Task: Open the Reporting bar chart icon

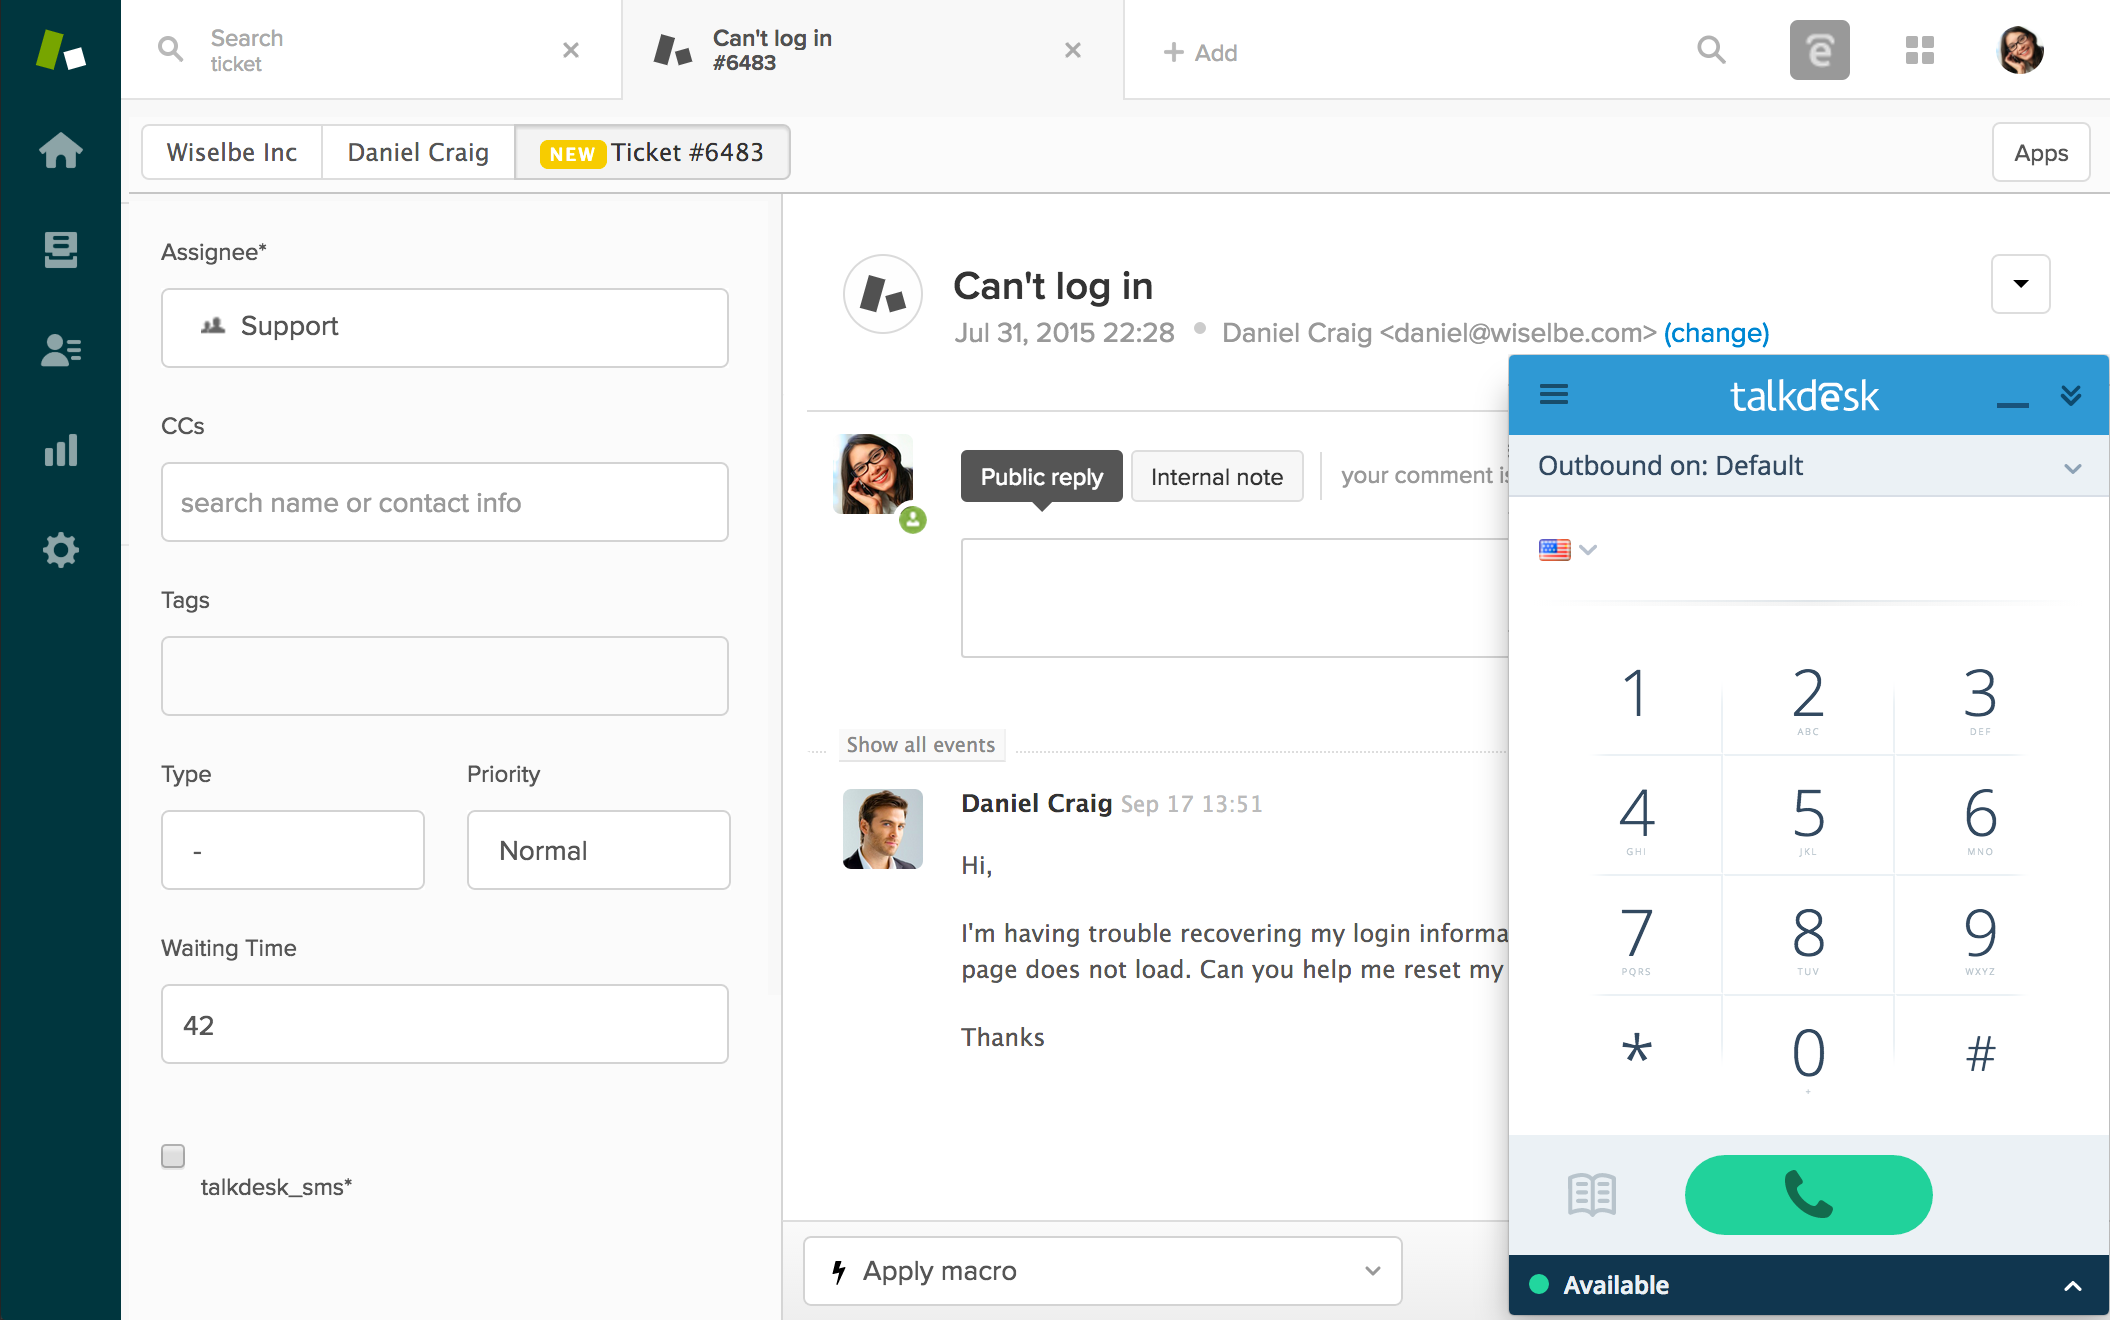Action: (60, 450)
